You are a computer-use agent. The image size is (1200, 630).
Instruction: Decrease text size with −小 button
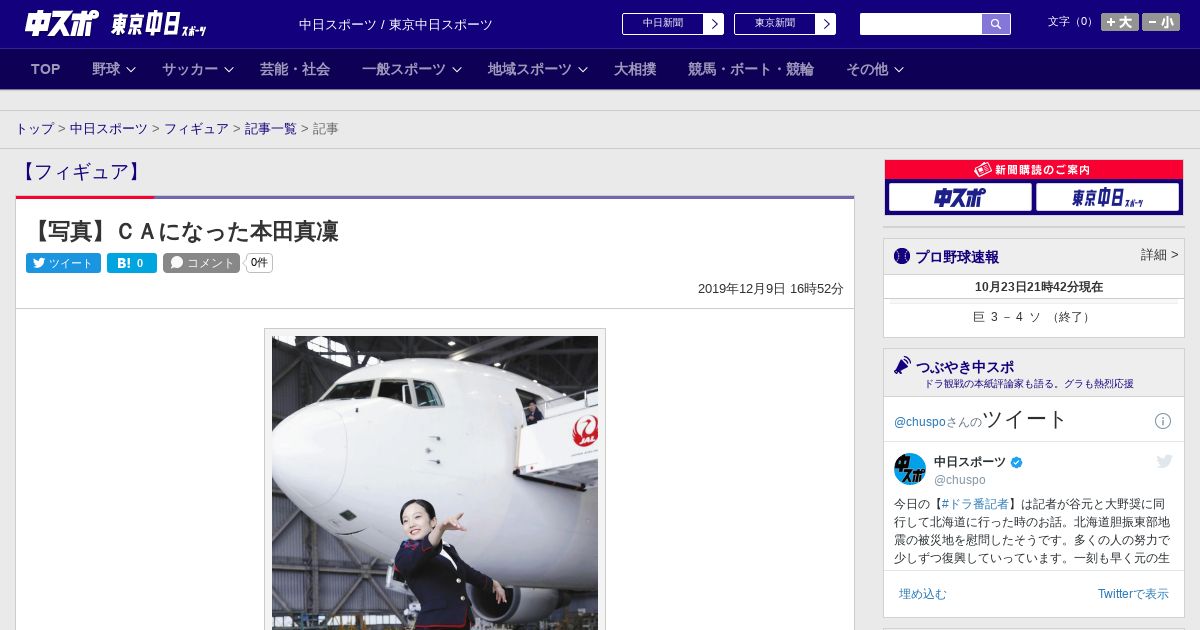pyautogui.click(x=1161, y=22)
